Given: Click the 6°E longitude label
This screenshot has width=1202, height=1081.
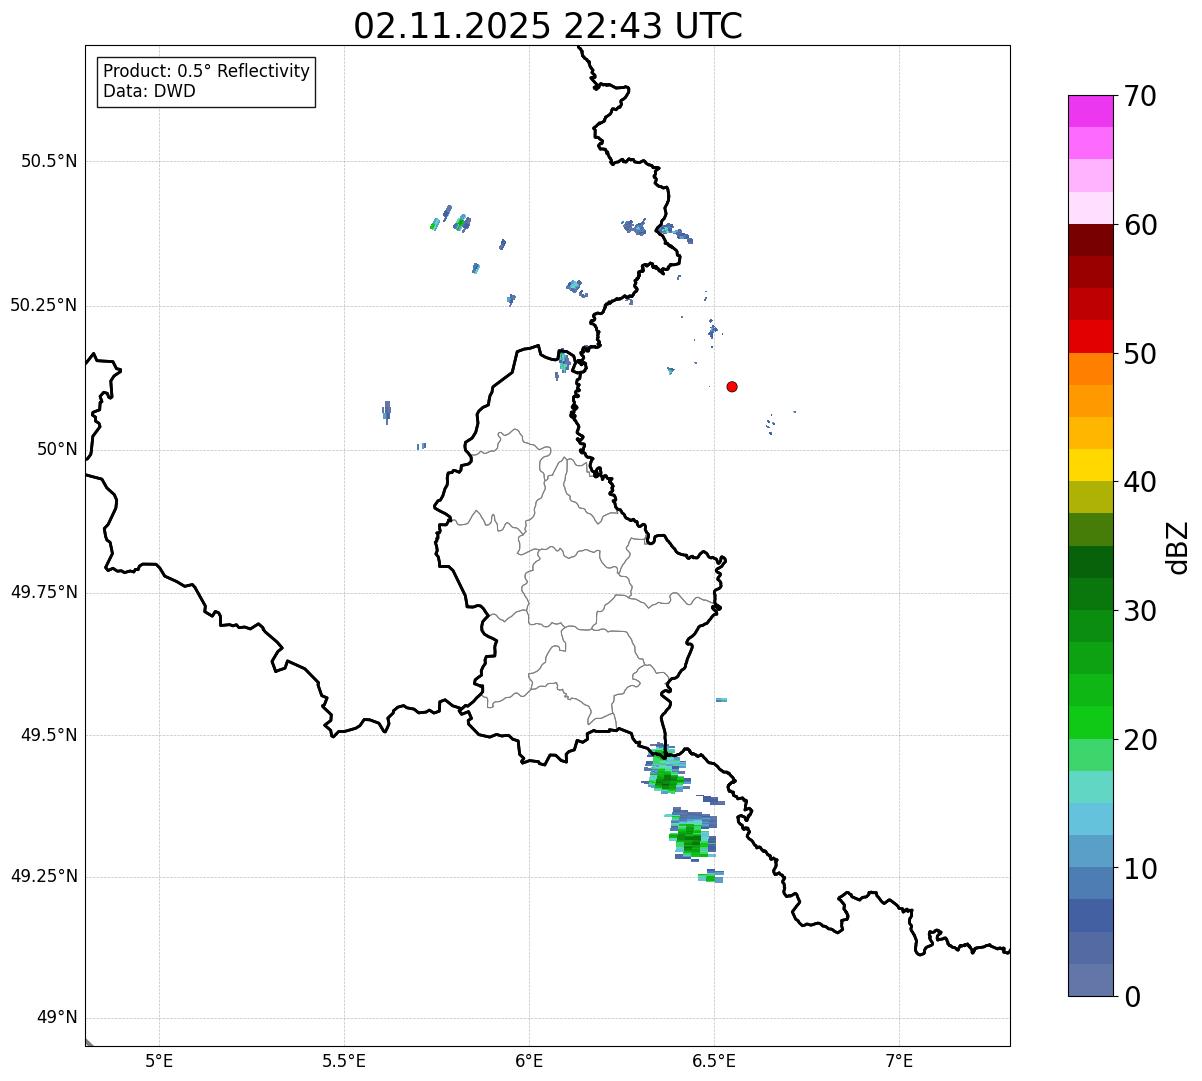Looking at the screenshot, I should coord(529,1060).
